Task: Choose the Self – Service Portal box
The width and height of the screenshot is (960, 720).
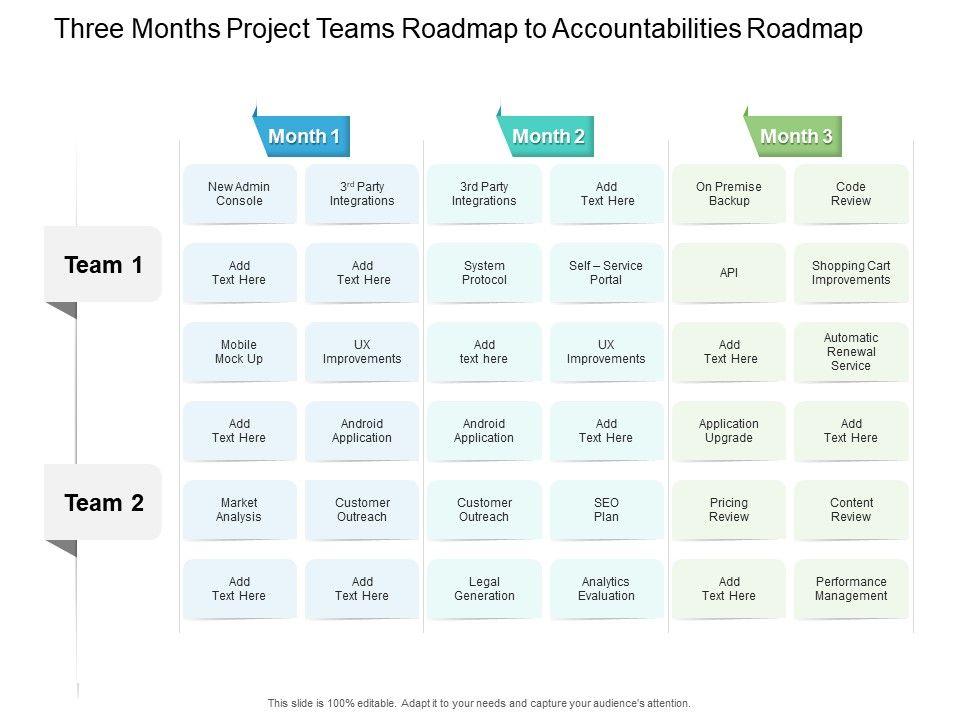Action: [606, 273]
